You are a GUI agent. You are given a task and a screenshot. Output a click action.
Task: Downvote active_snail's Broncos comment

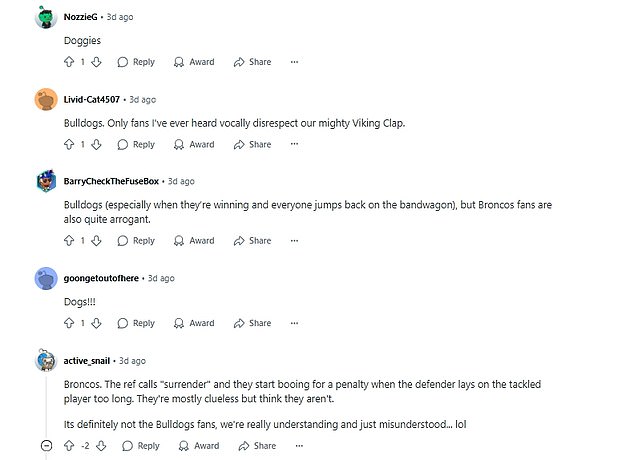click(101, 446)
